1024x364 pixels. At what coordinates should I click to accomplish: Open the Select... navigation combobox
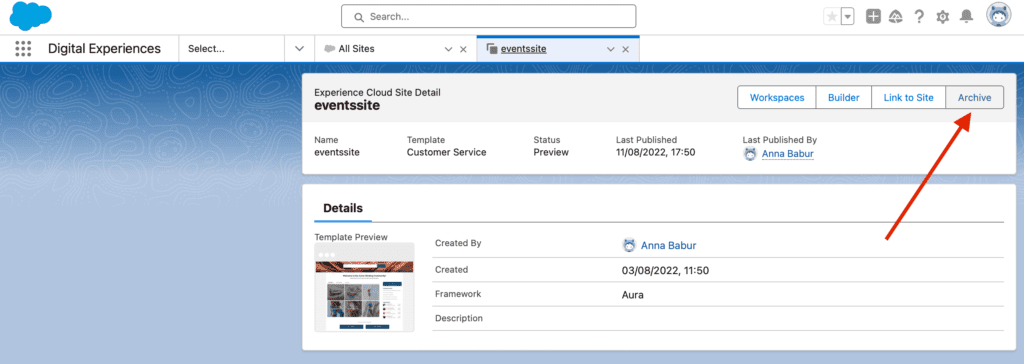click(232, 49)
